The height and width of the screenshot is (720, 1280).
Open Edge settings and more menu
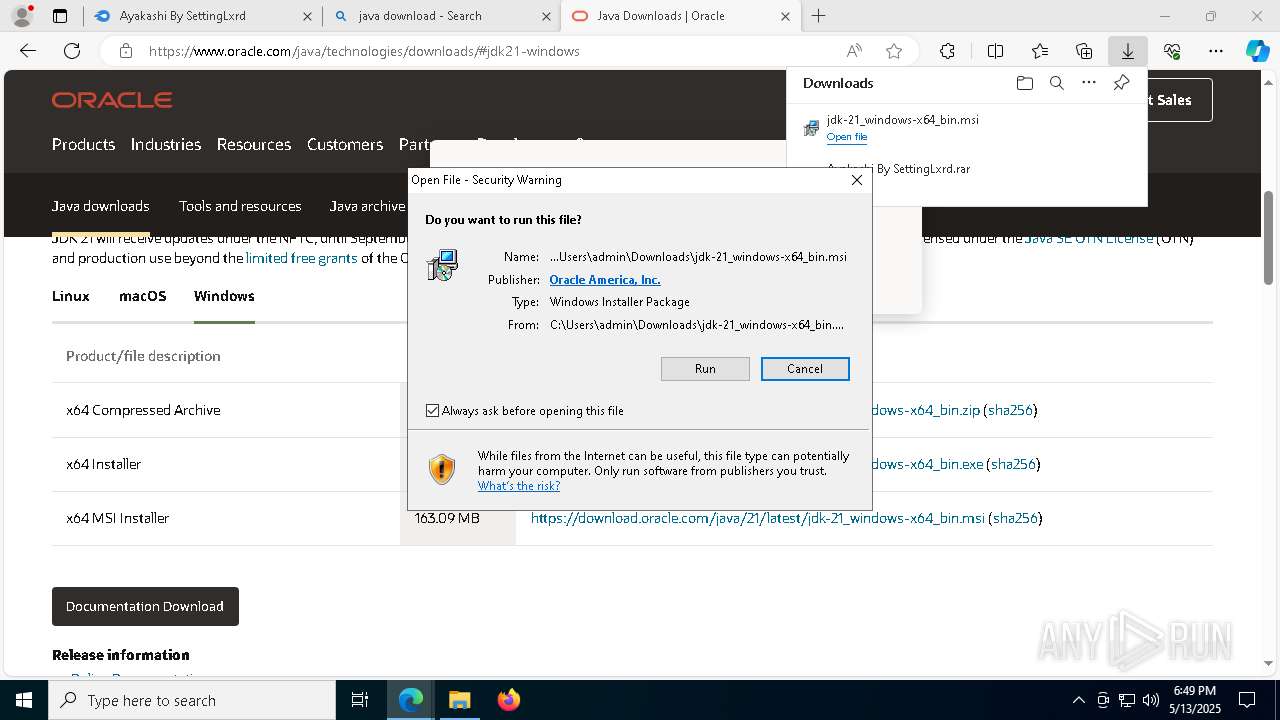tap(1216, 51)
